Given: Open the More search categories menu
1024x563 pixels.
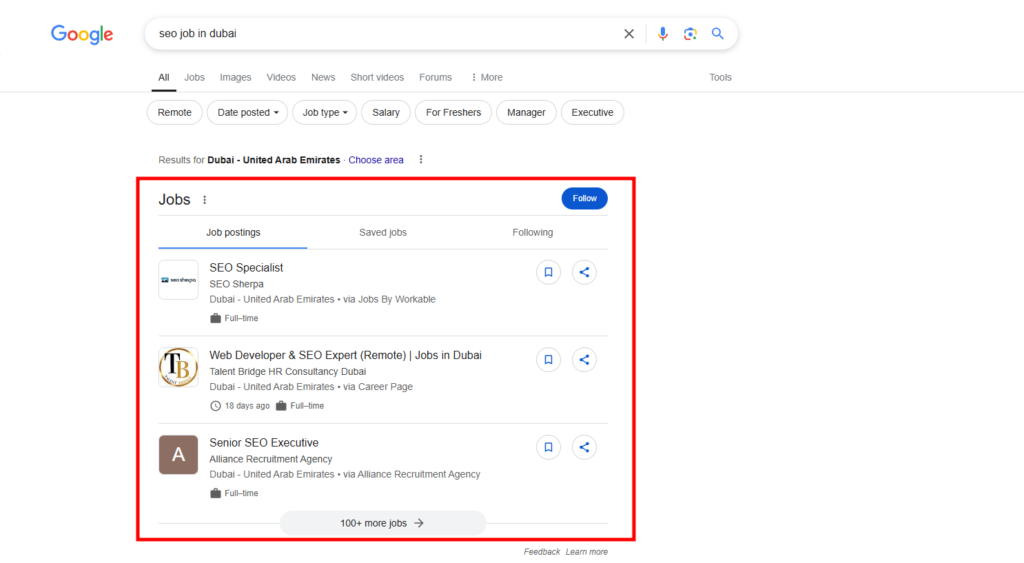Looking at the screenshot, I should 487,77.
